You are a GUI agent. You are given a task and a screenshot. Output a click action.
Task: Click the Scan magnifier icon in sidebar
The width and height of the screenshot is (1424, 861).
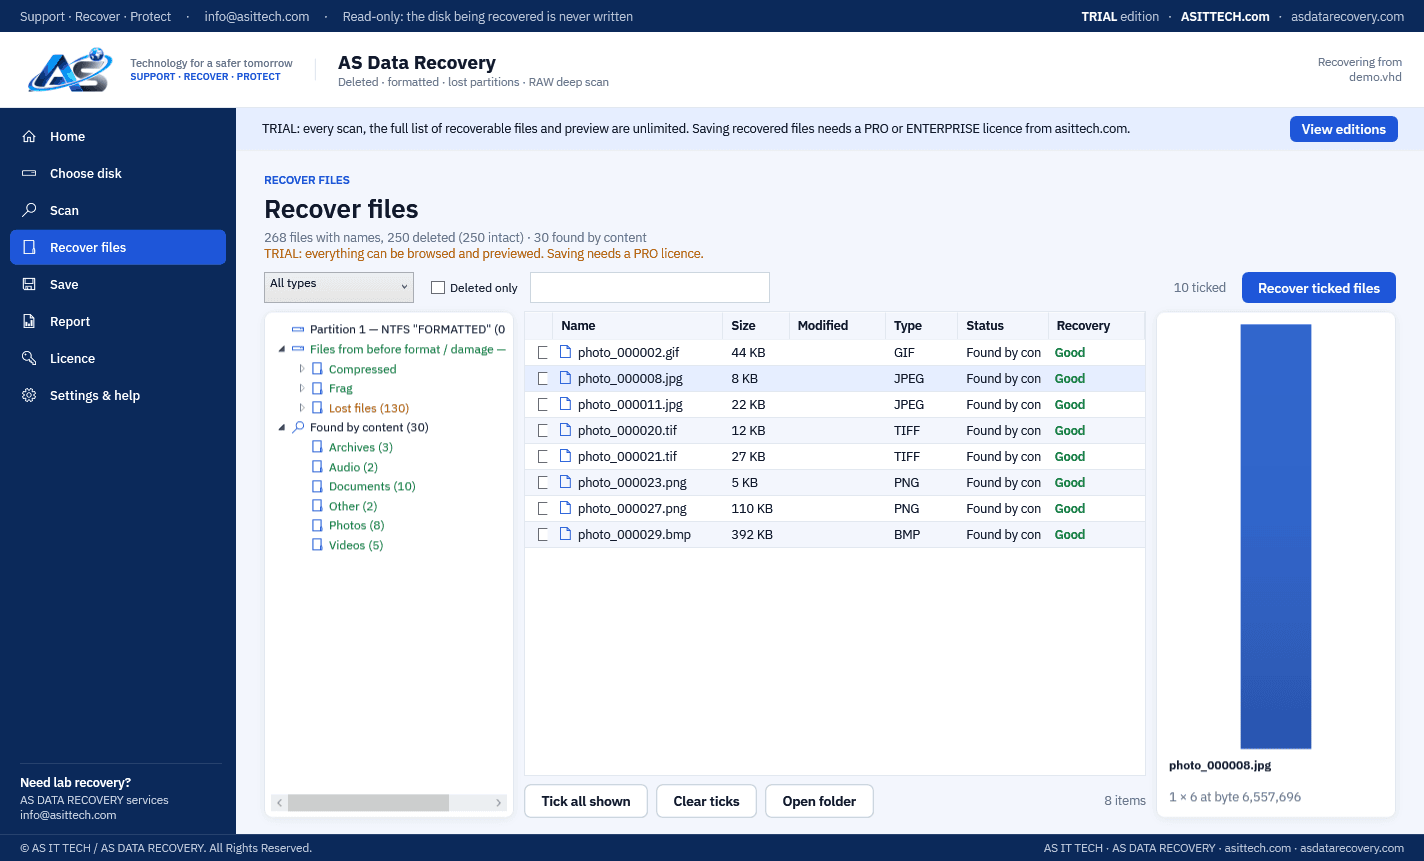coord(30,211)
